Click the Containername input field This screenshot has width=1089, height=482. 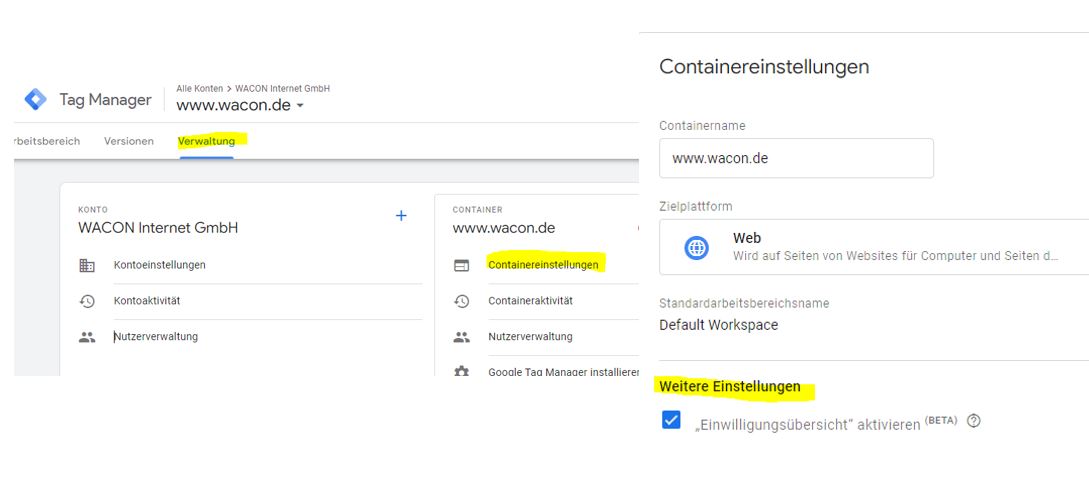point(796,158)
